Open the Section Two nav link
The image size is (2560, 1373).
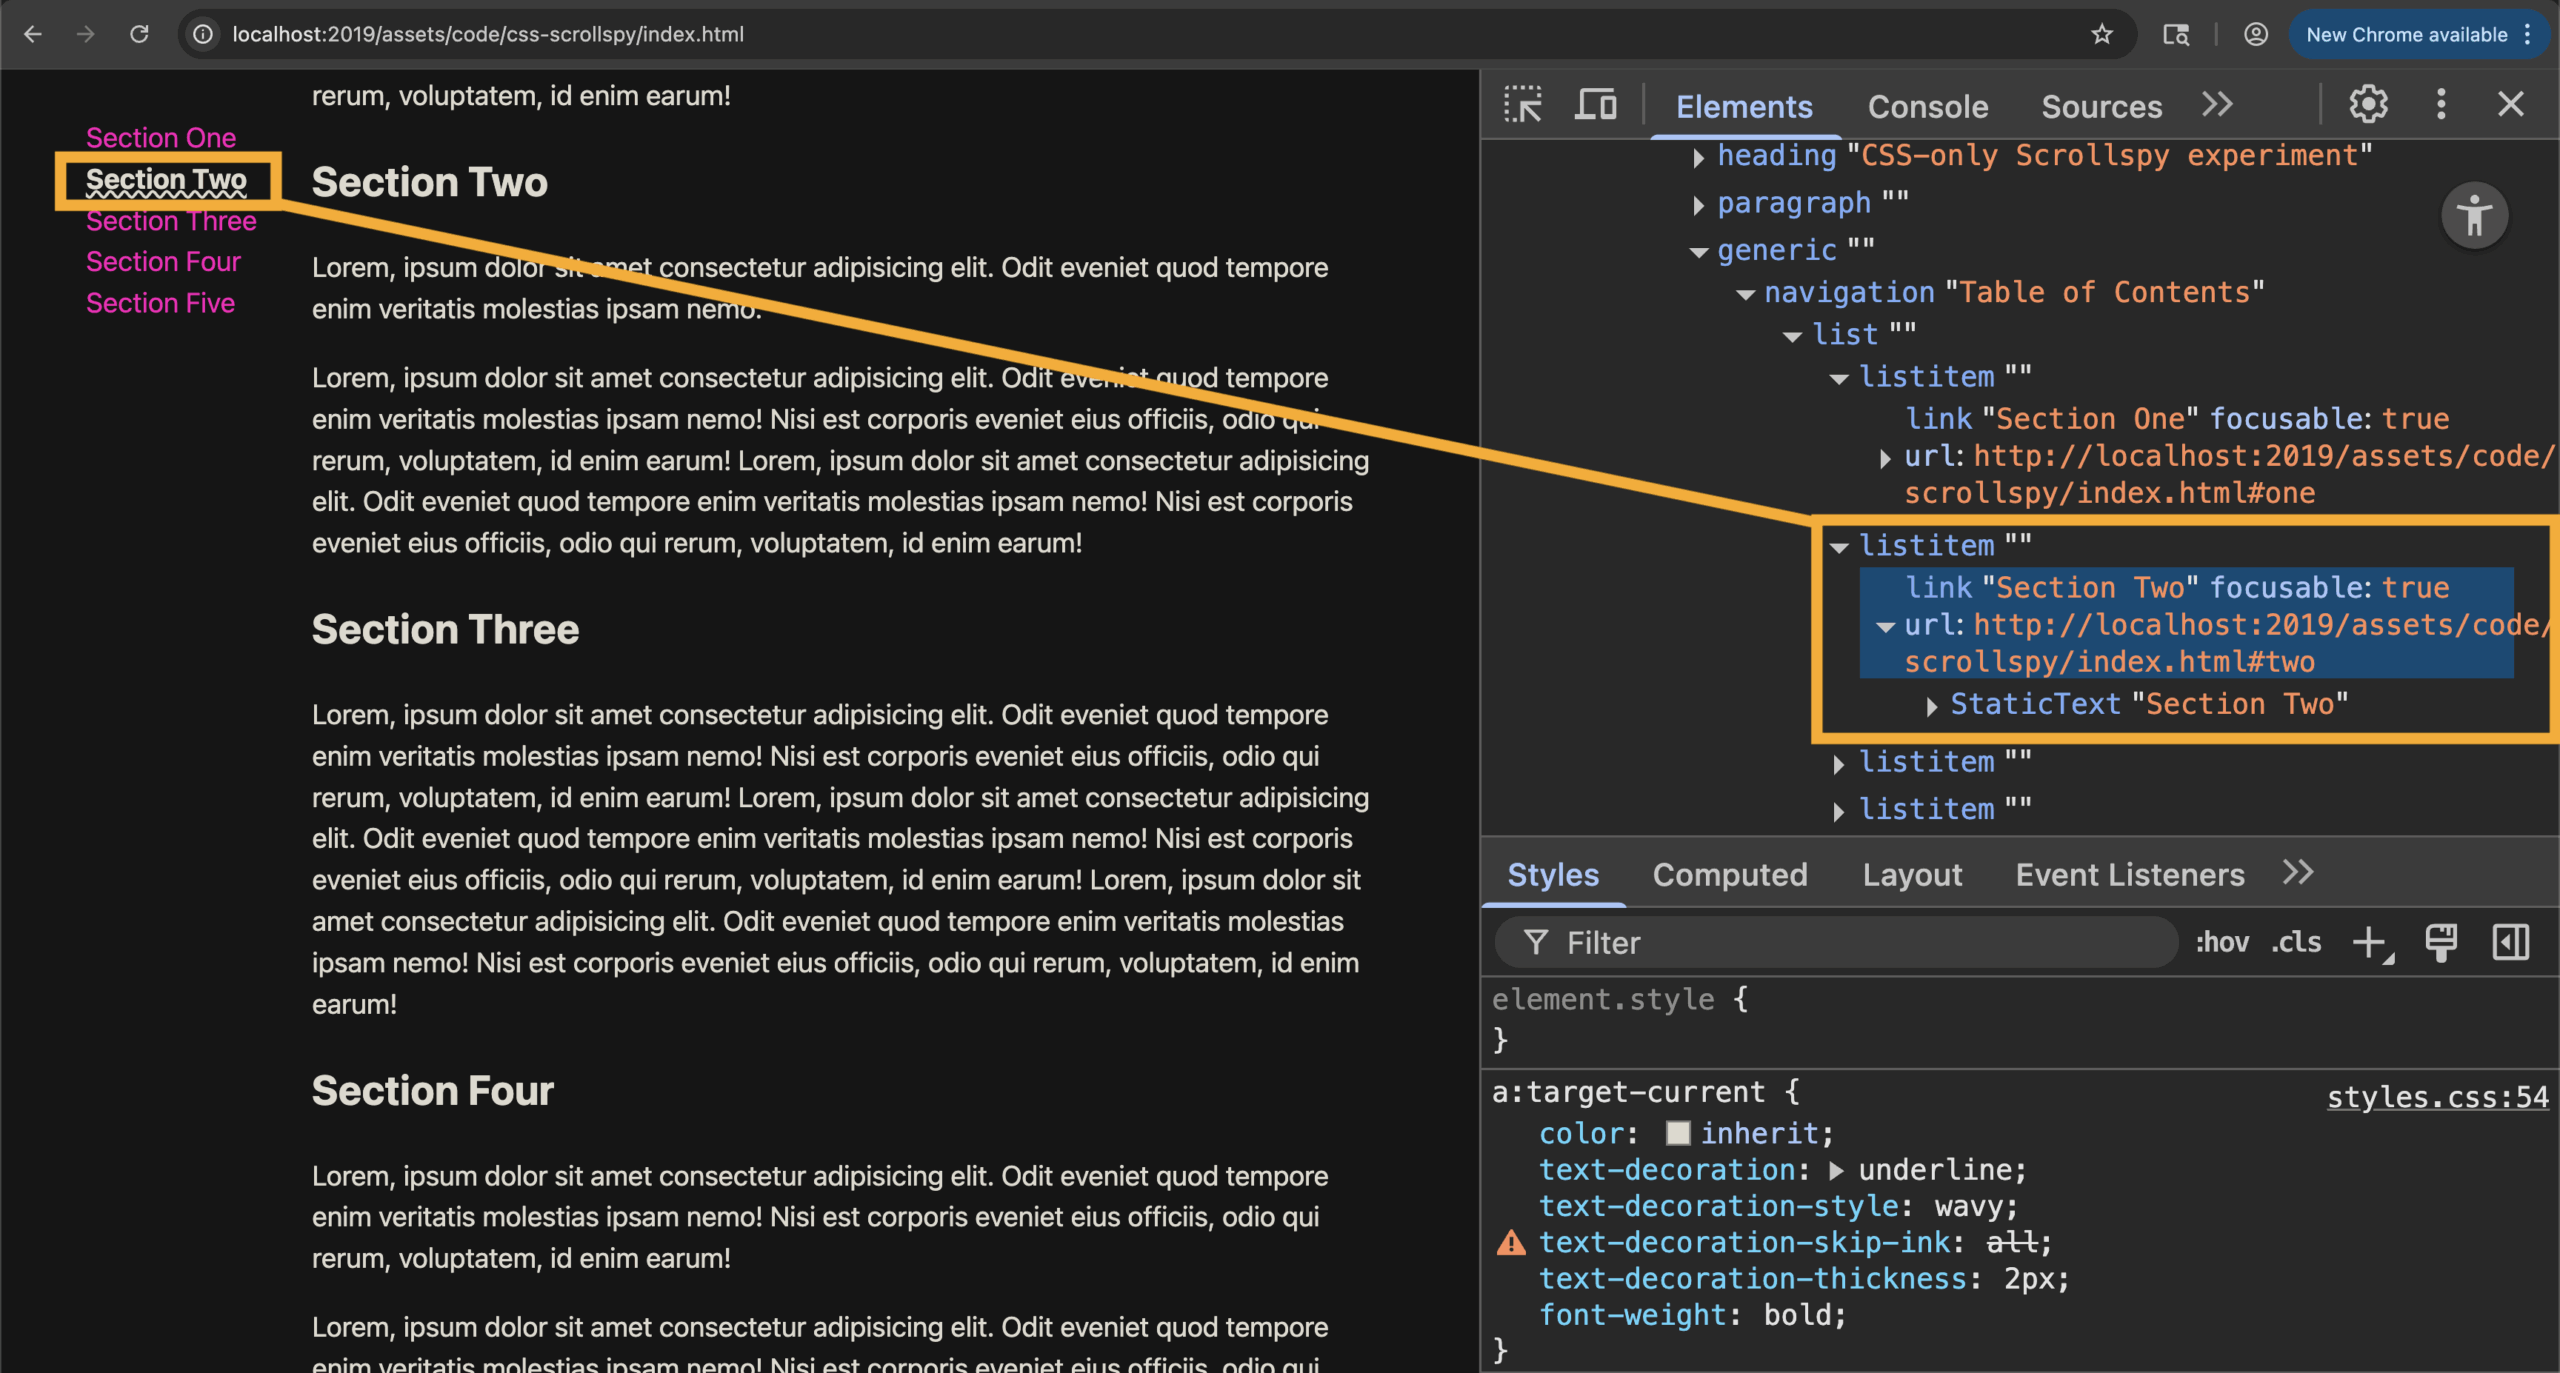166,180
